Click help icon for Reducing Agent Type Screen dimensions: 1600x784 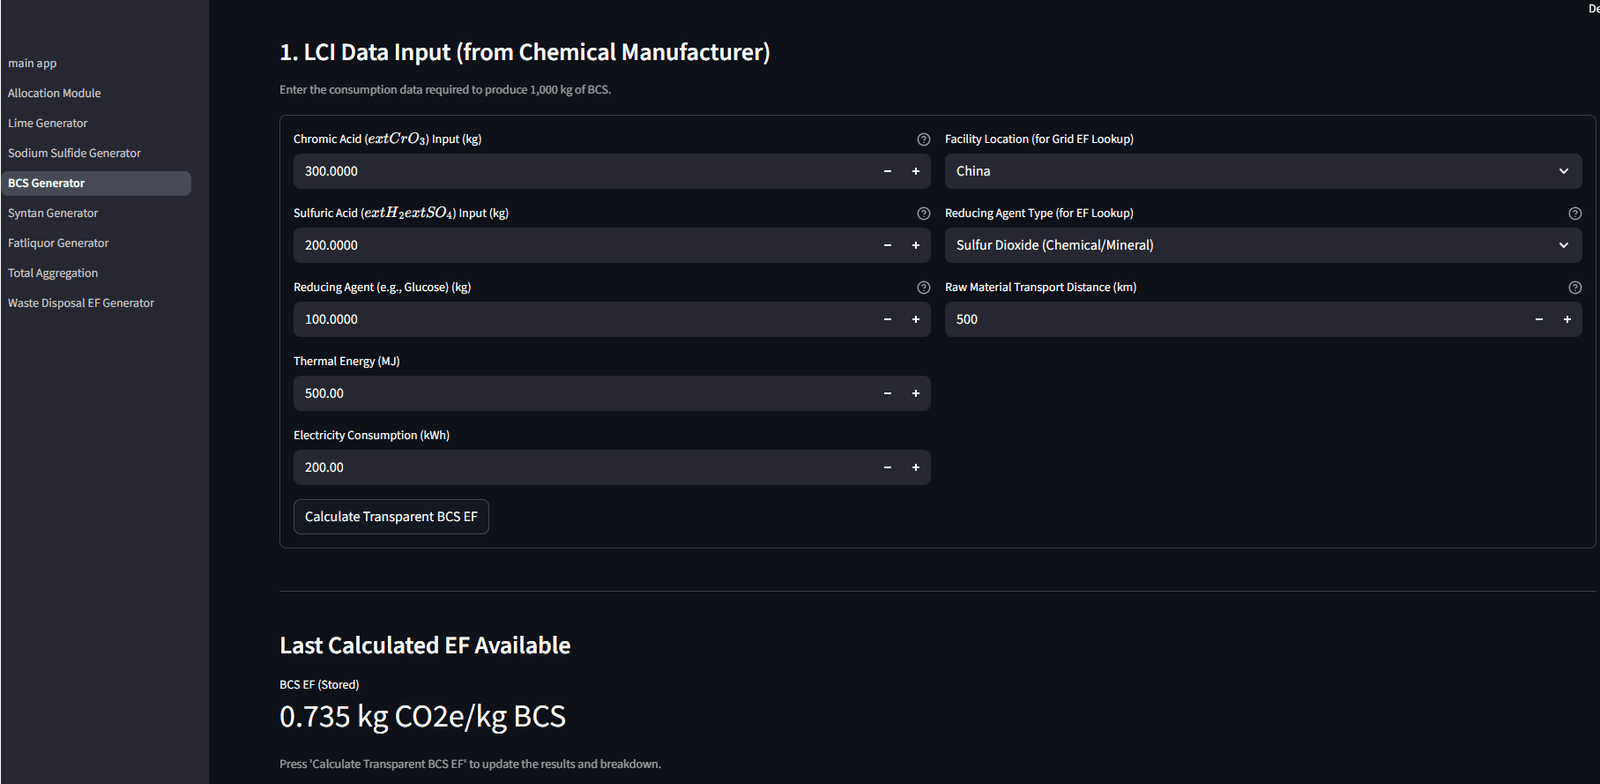[x=1575, y=214]
